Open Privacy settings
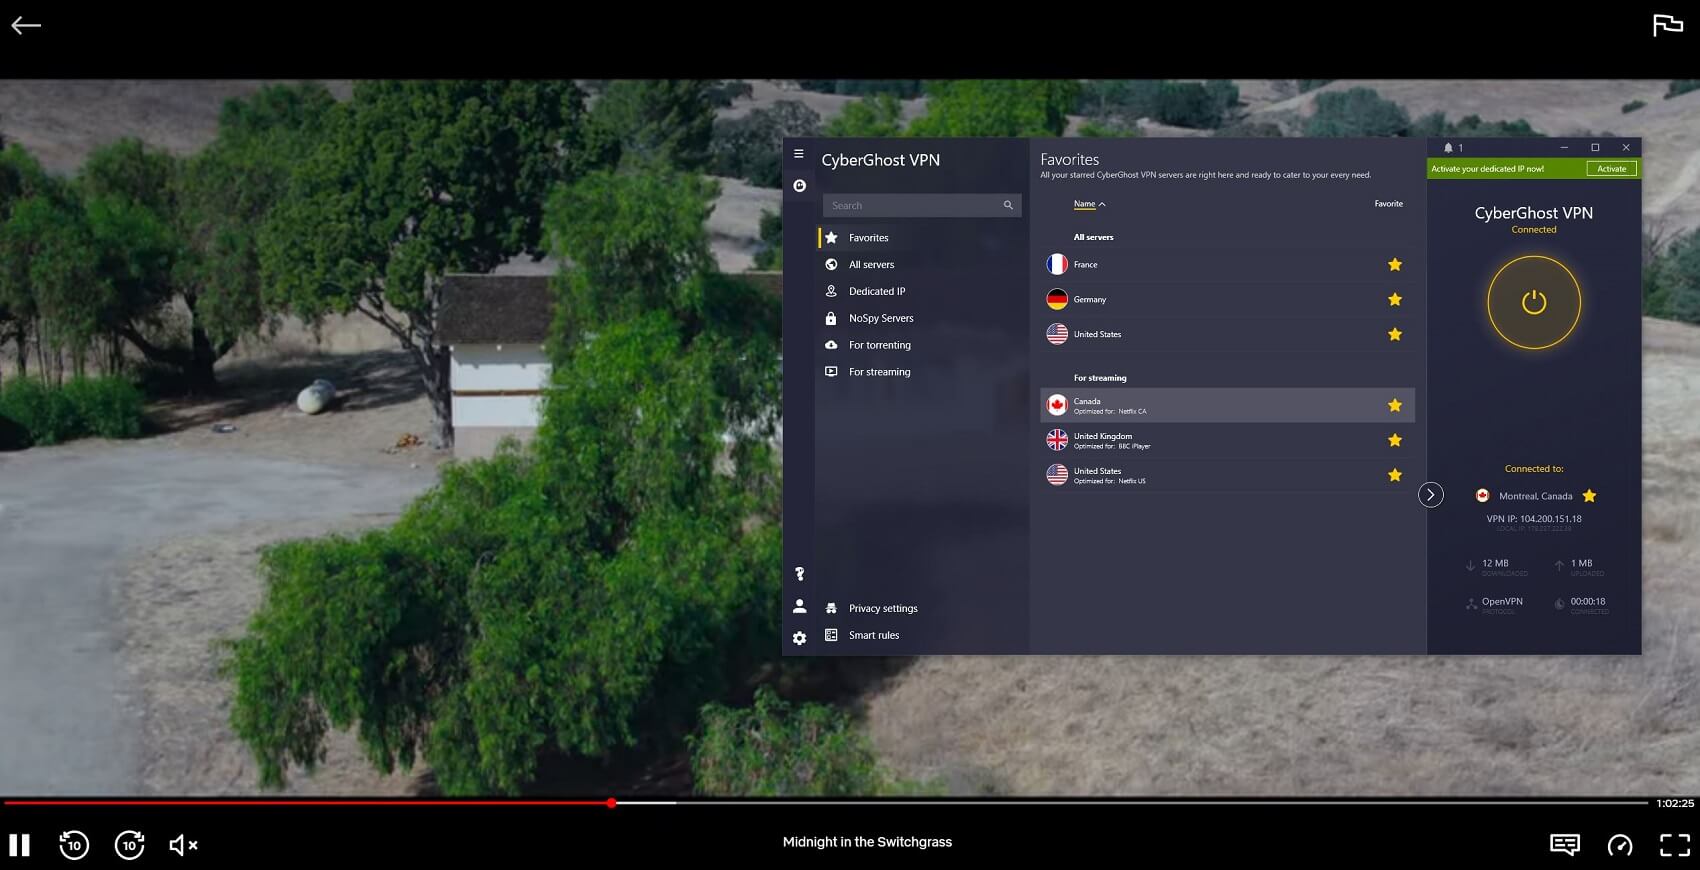 tap(883, 608)
